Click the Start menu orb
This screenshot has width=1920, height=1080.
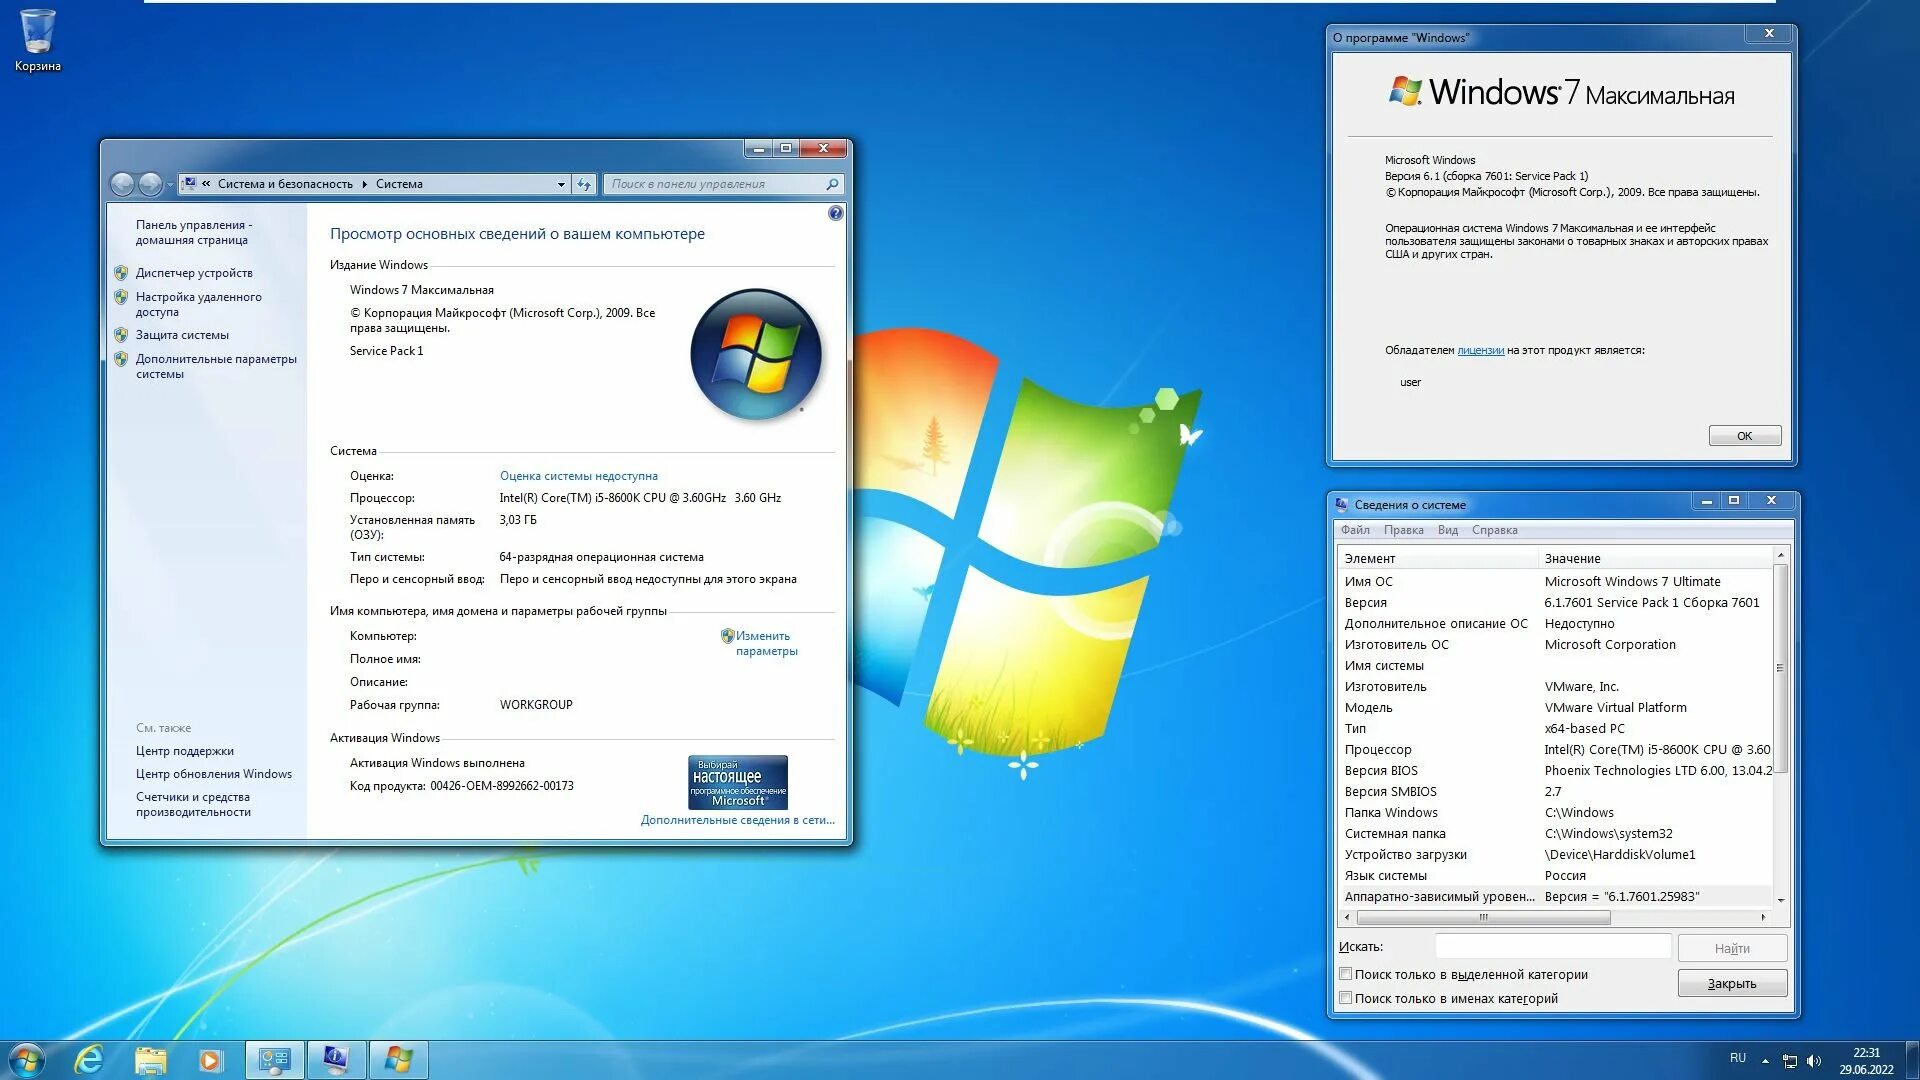tap(27, 1059)
